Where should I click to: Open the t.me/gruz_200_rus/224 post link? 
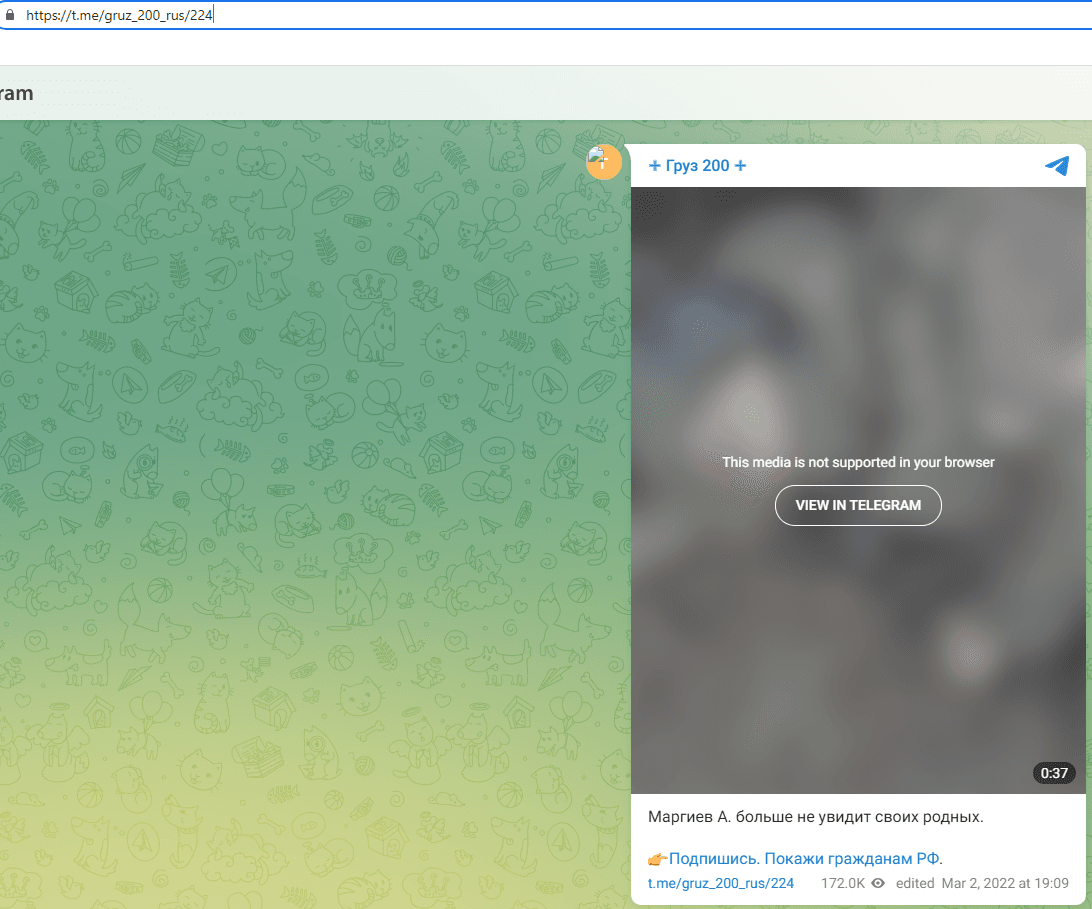click(x=721, y=883)
